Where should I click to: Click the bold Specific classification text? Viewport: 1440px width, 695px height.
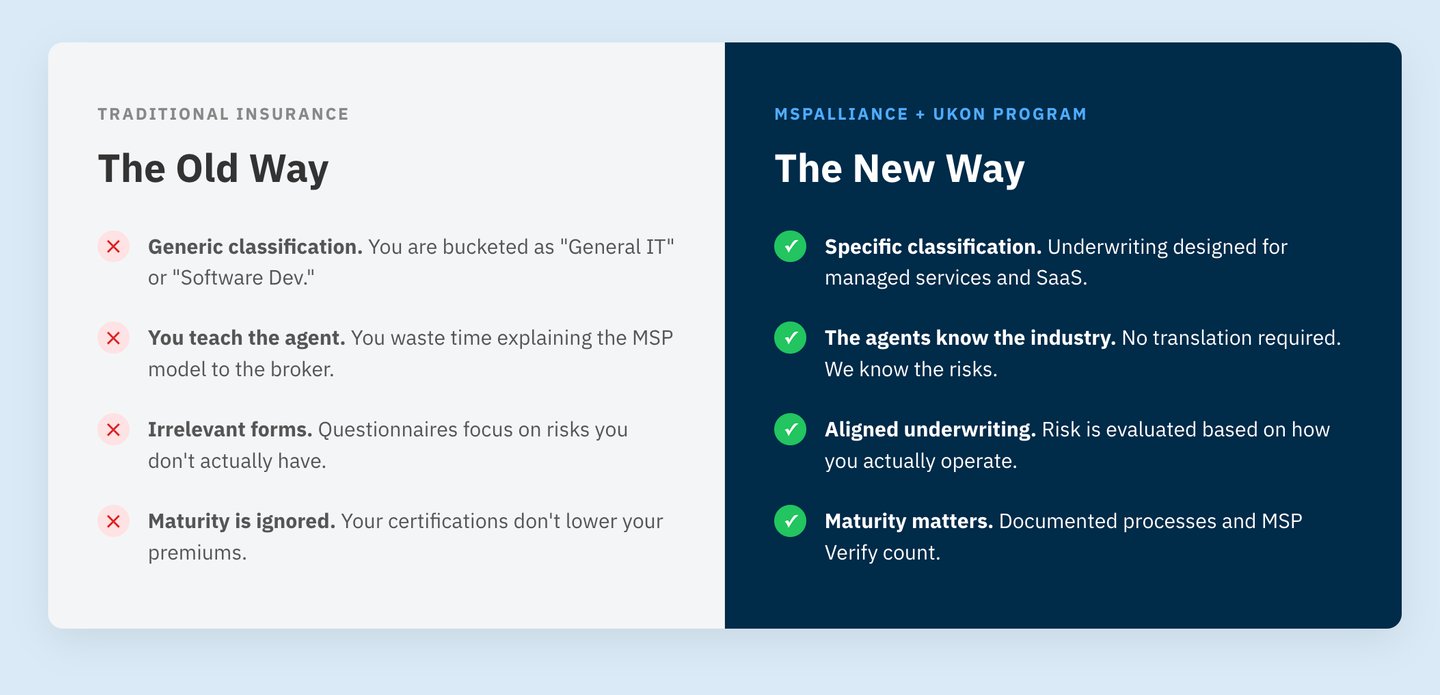click(933, 247)
